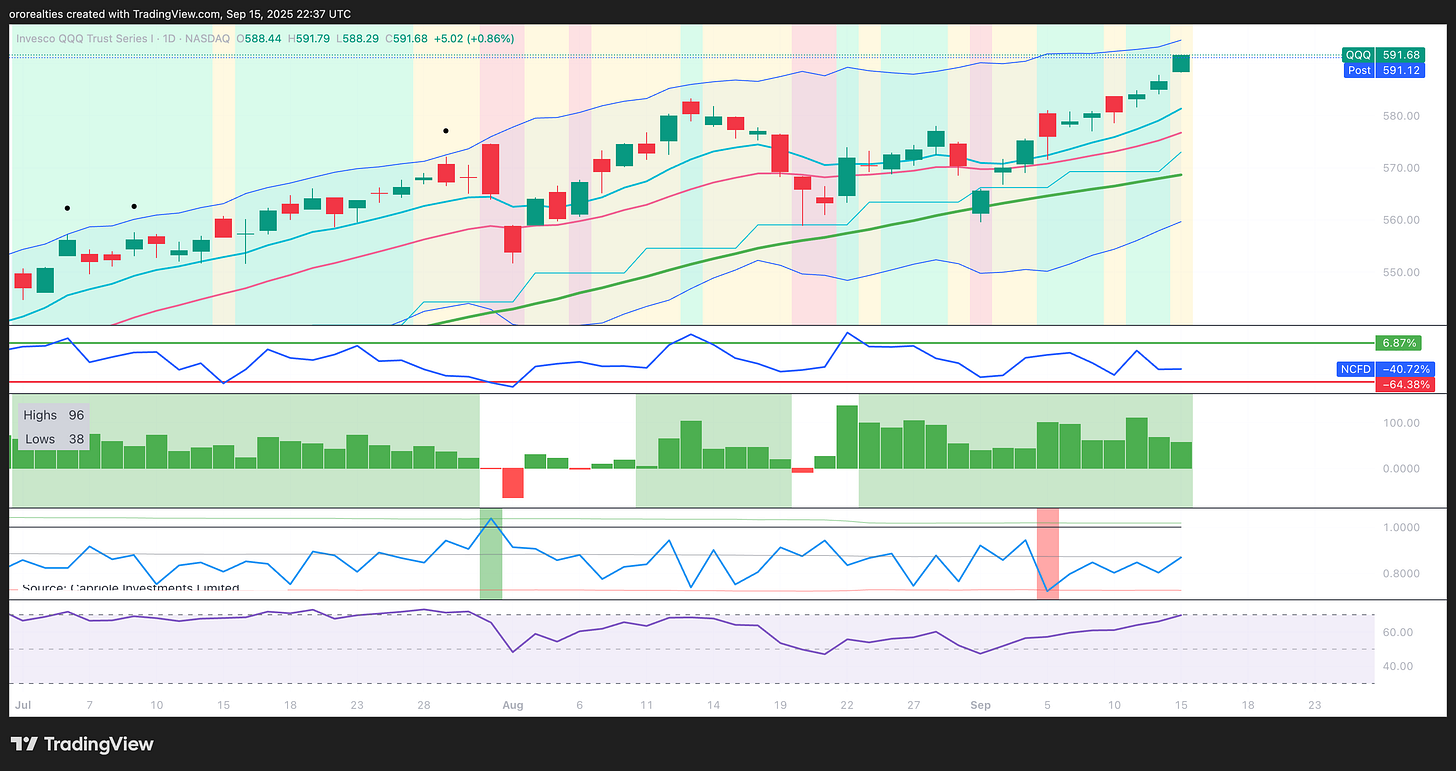Viewport: 1456px width, 771px height.
Task: Click the TradingView logo at bottom left
Action: click(82, 744)
